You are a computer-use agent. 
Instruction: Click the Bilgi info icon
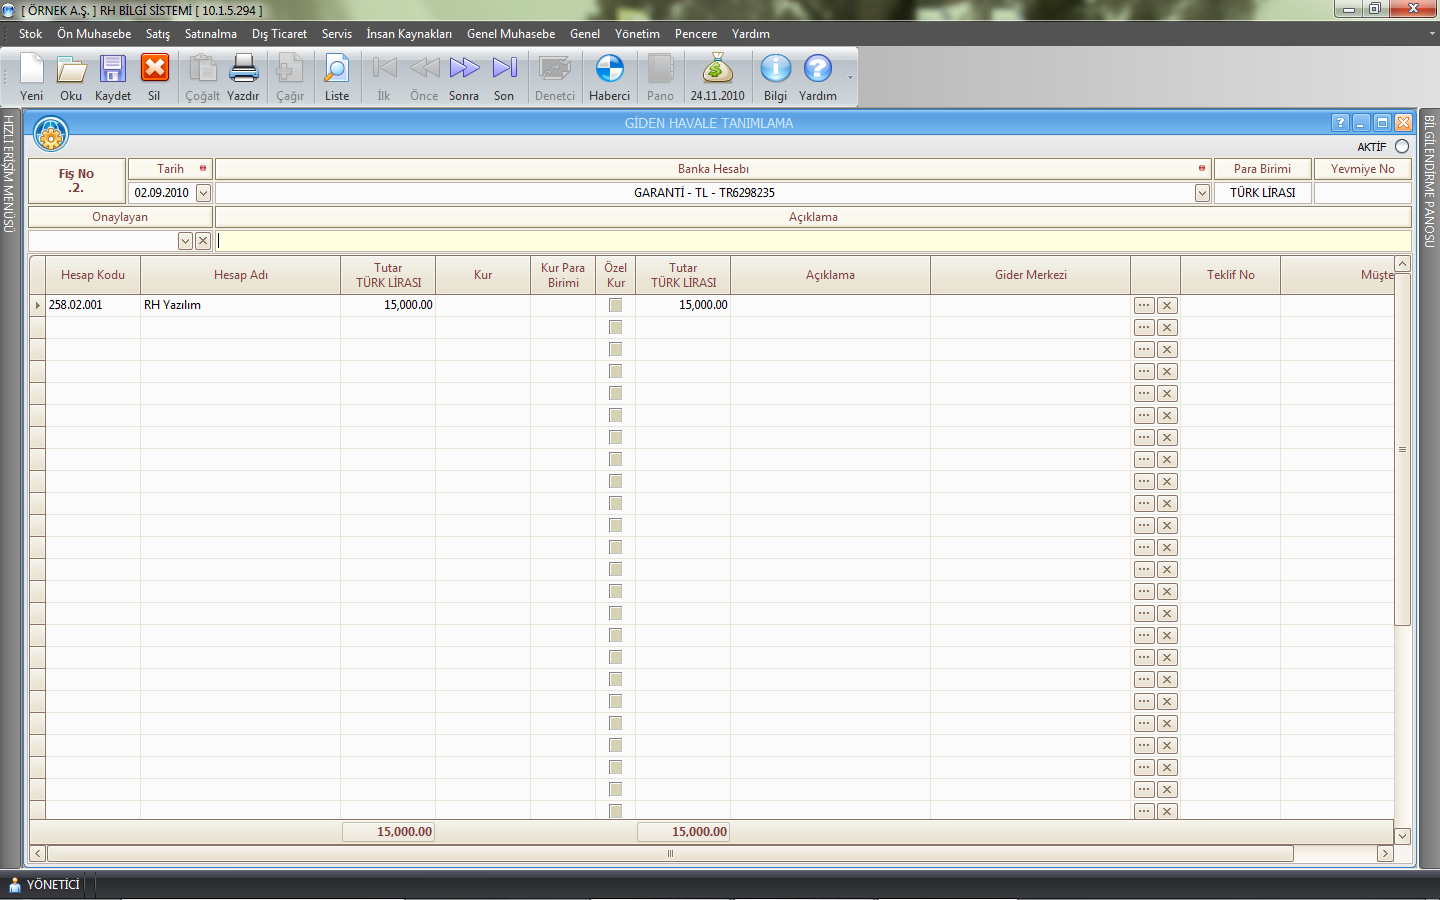(x=775, y=70)
